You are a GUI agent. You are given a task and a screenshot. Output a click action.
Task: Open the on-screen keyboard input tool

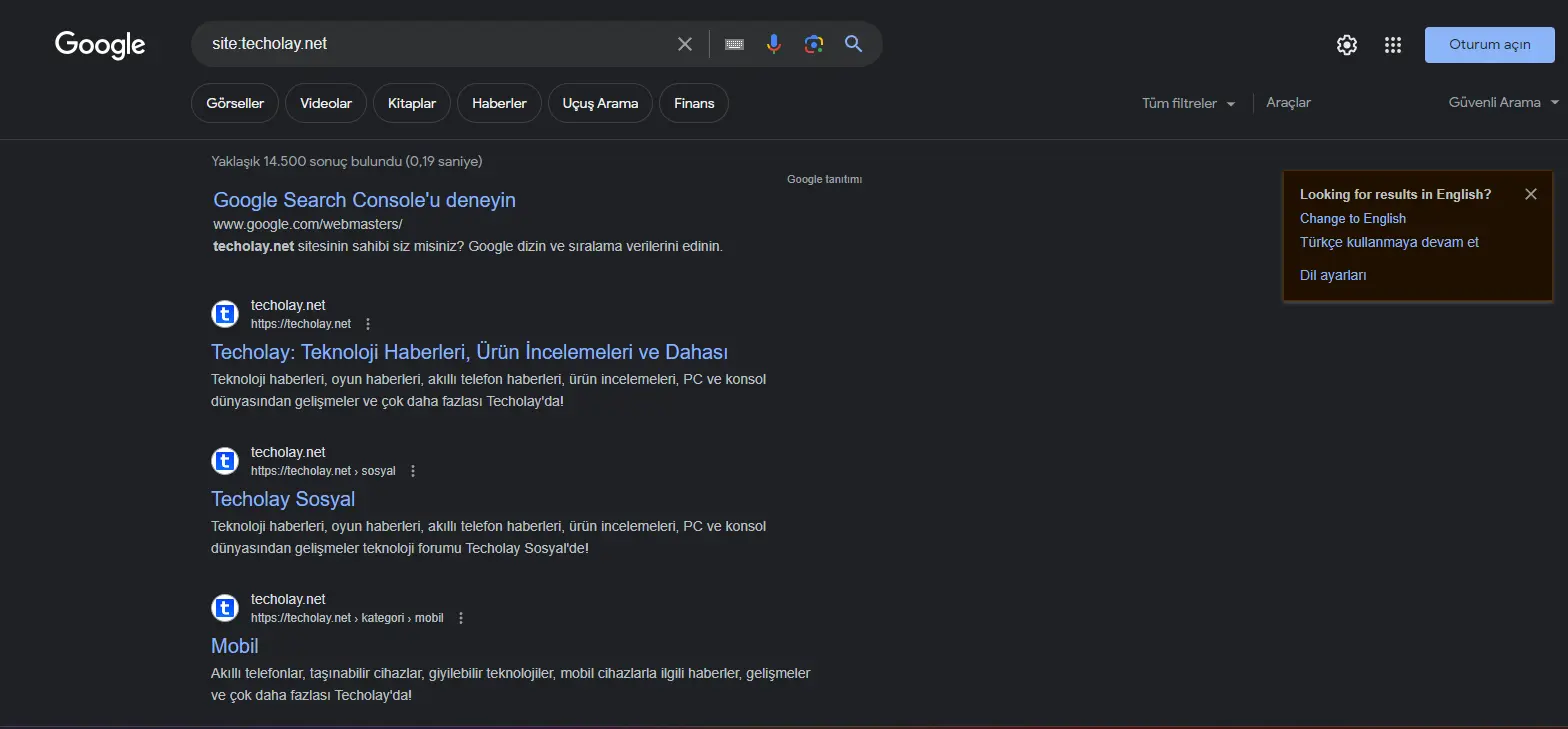point(734,44)
